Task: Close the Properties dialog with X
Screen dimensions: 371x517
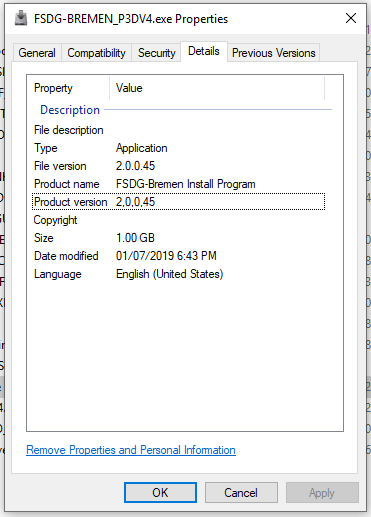Action: [351, 18]
